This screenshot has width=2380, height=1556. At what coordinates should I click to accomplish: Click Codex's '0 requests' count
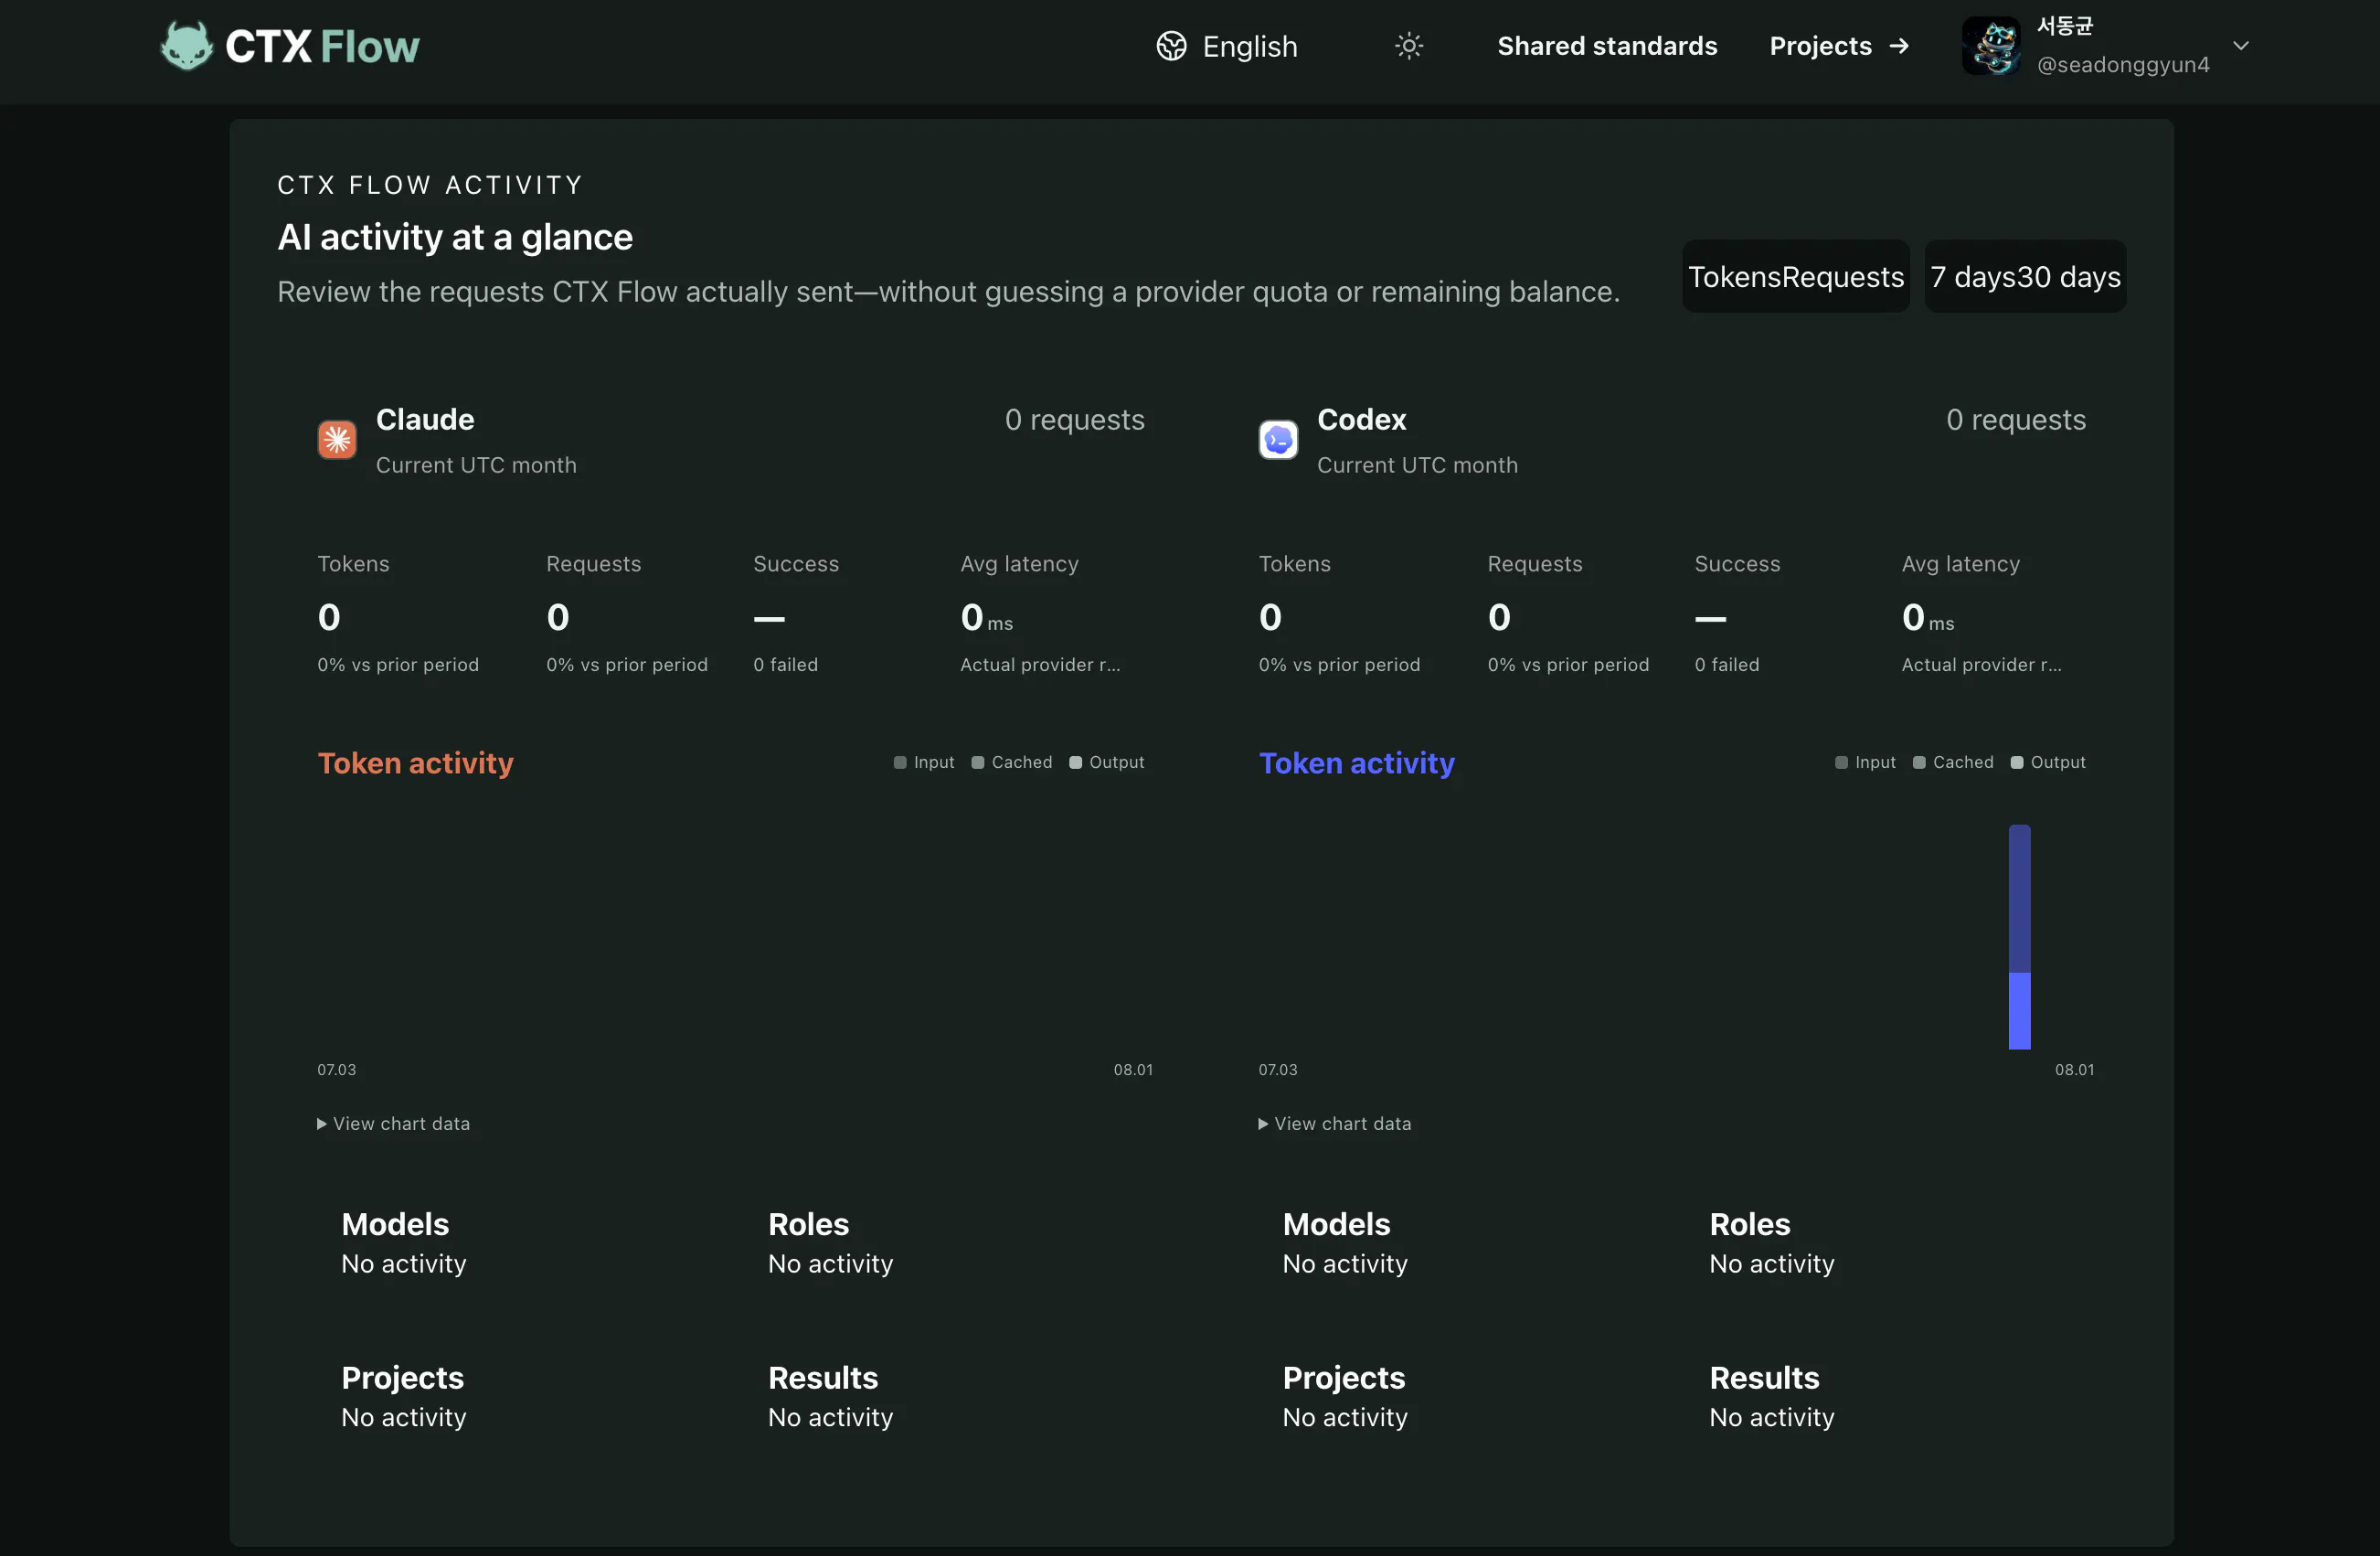click(x=2015, y=420)
